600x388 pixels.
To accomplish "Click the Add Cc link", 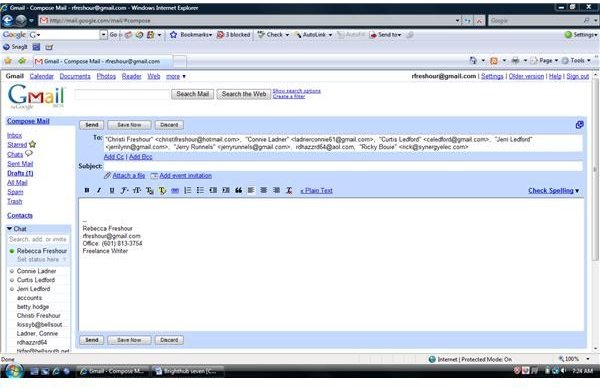I will coord(114,157).
